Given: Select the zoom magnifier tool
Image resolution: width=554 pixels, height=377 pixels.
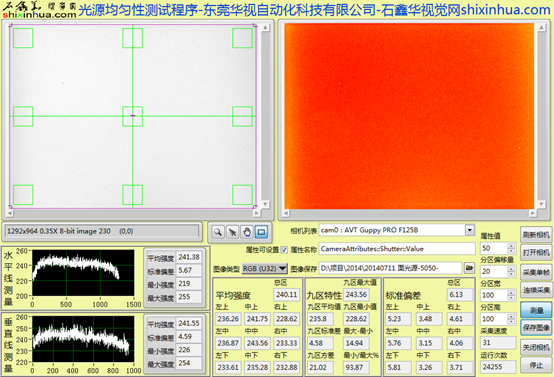Looking at the screenshot, I should click(218, 232).
